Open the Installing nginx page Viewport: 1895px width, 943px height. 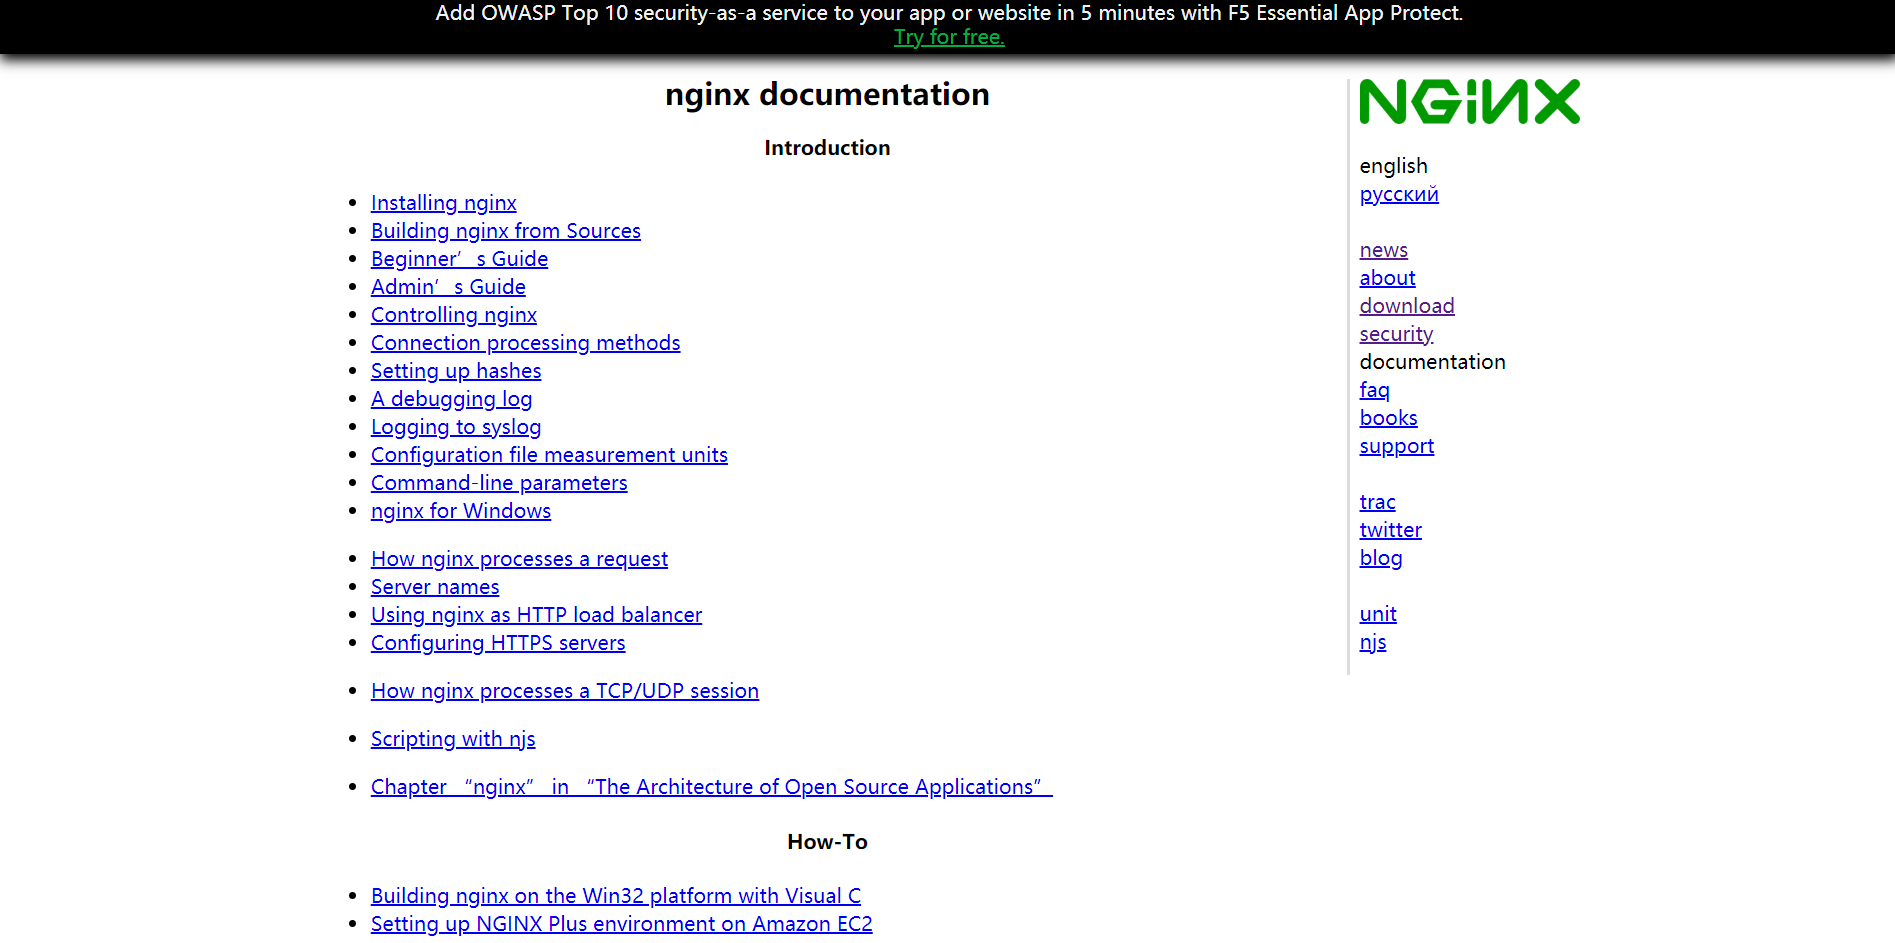443,202
